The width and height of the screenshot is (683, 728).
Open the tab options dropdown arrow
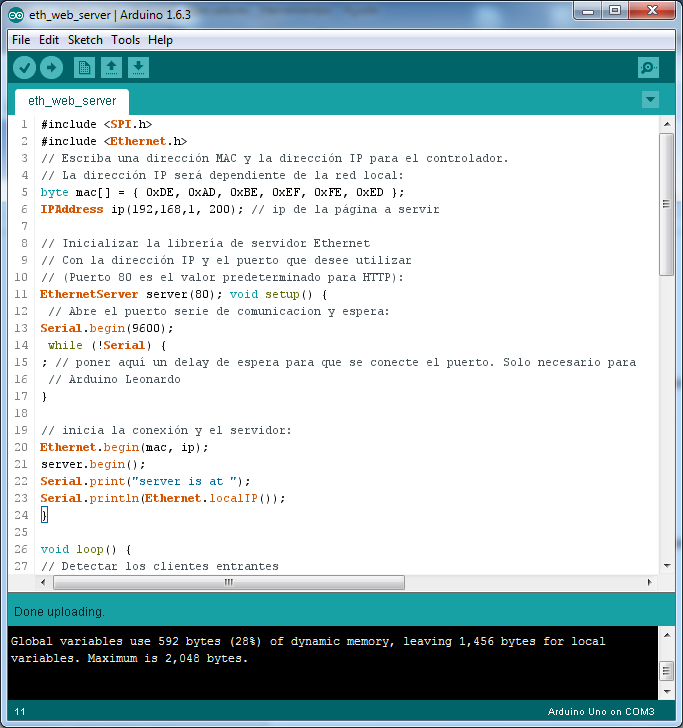(x=650, y=99)
